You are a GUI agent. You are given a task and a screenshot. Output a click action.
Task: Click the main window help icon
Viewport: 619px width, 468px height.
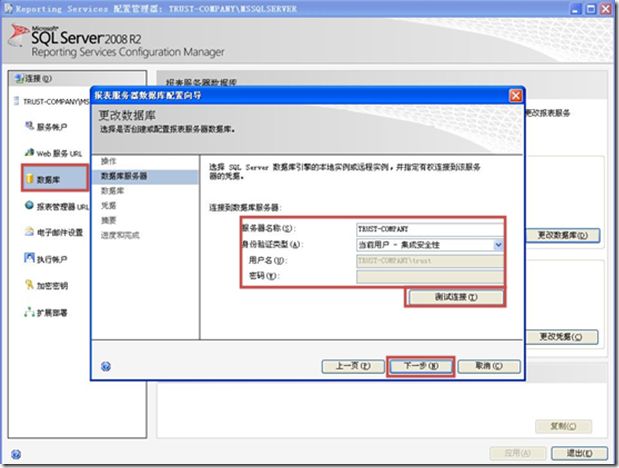click(16, 454)
